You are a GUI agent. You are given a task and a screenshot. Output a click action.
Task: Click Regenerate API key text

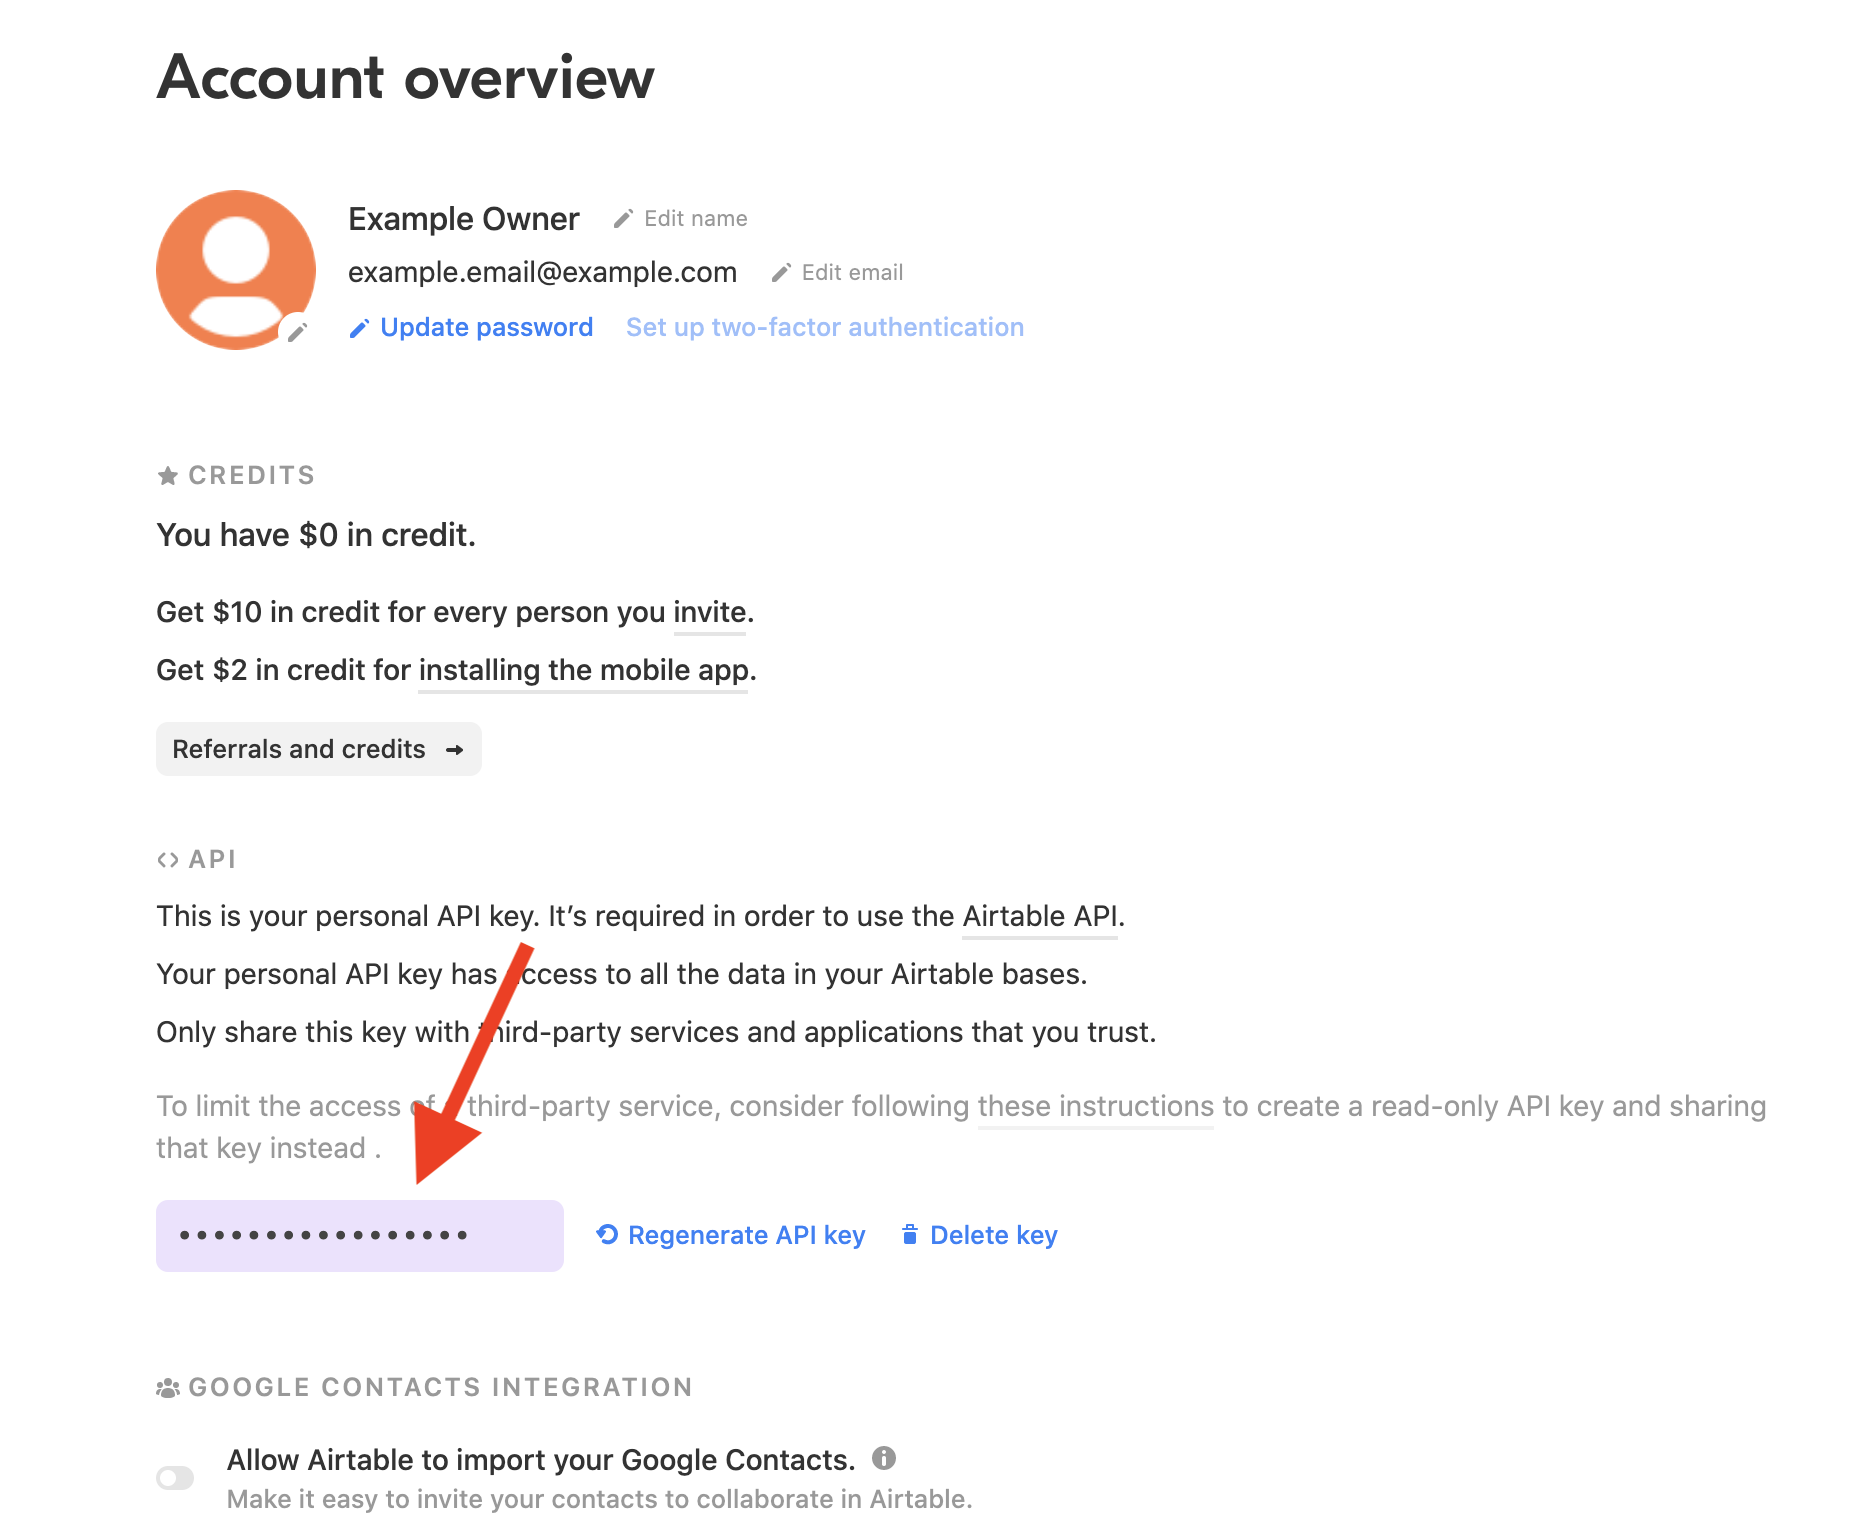coord(747,1236)
